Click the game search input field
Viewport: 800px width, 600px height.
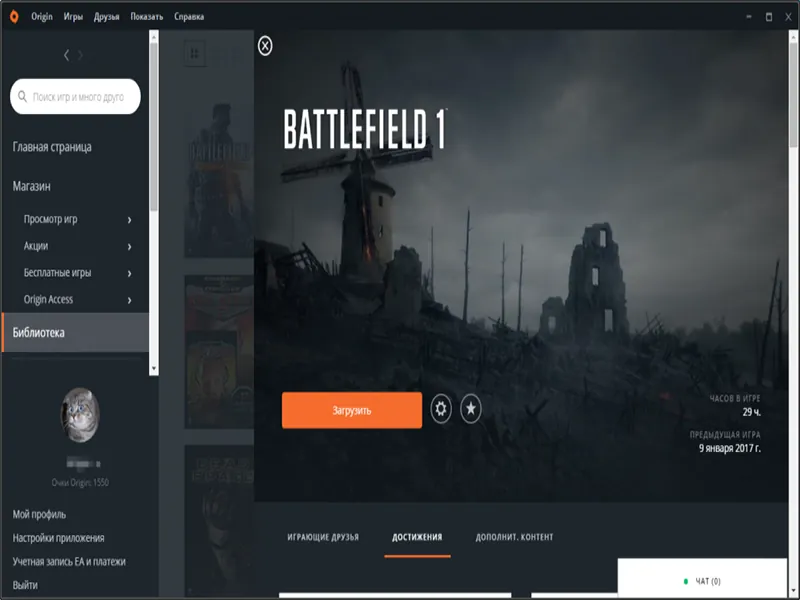[78, 98]
